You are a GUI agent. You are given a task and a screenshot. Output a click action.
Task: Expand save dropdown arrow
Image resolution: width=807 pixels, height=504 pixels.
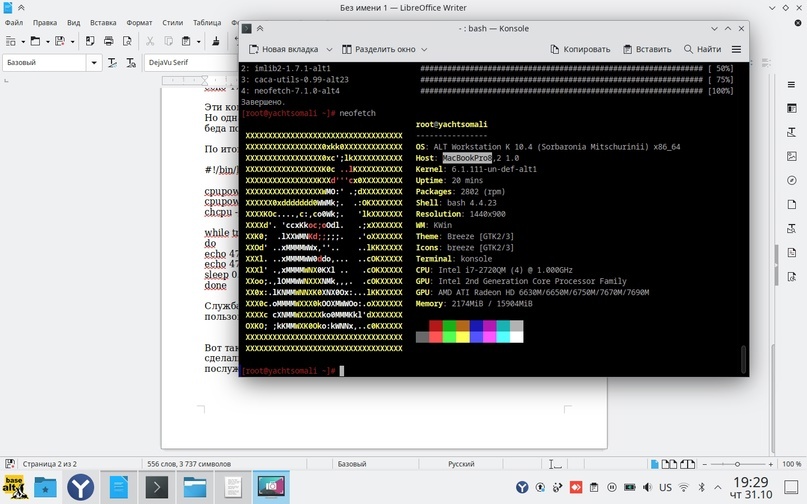72,42
